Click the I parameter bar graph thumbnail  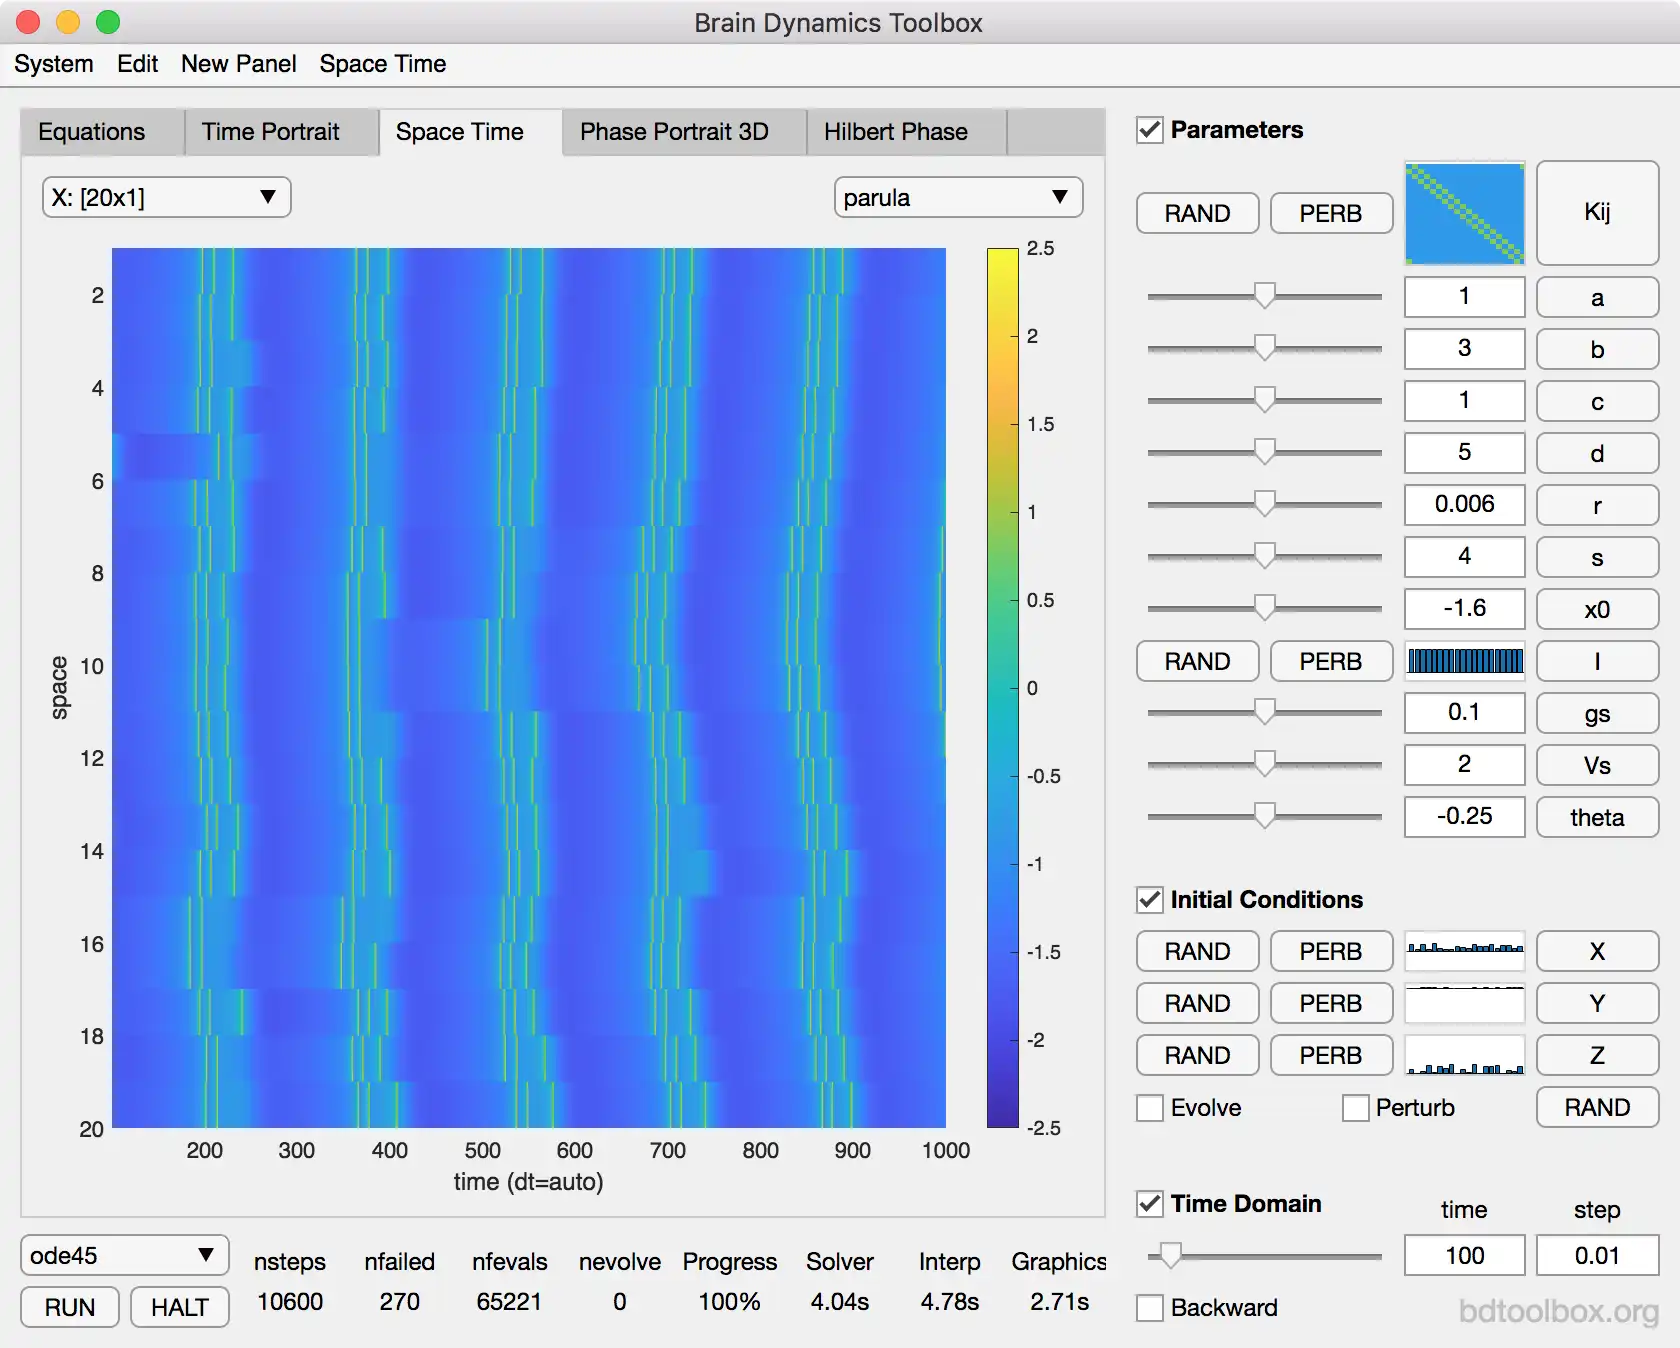pyautogui.click(x=1464, y=661)
